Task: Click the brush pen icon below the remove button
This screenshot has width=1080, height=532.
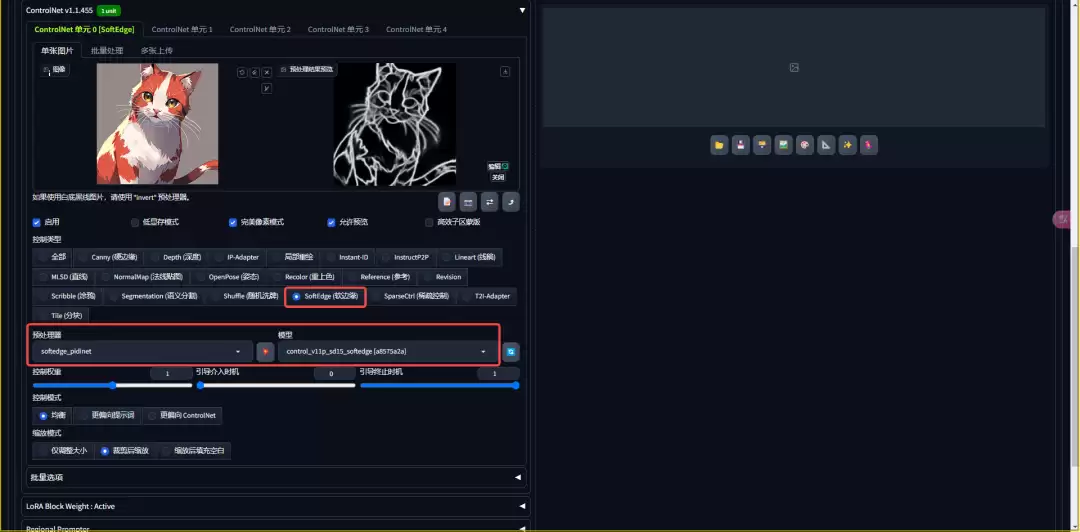Action: 267,88
